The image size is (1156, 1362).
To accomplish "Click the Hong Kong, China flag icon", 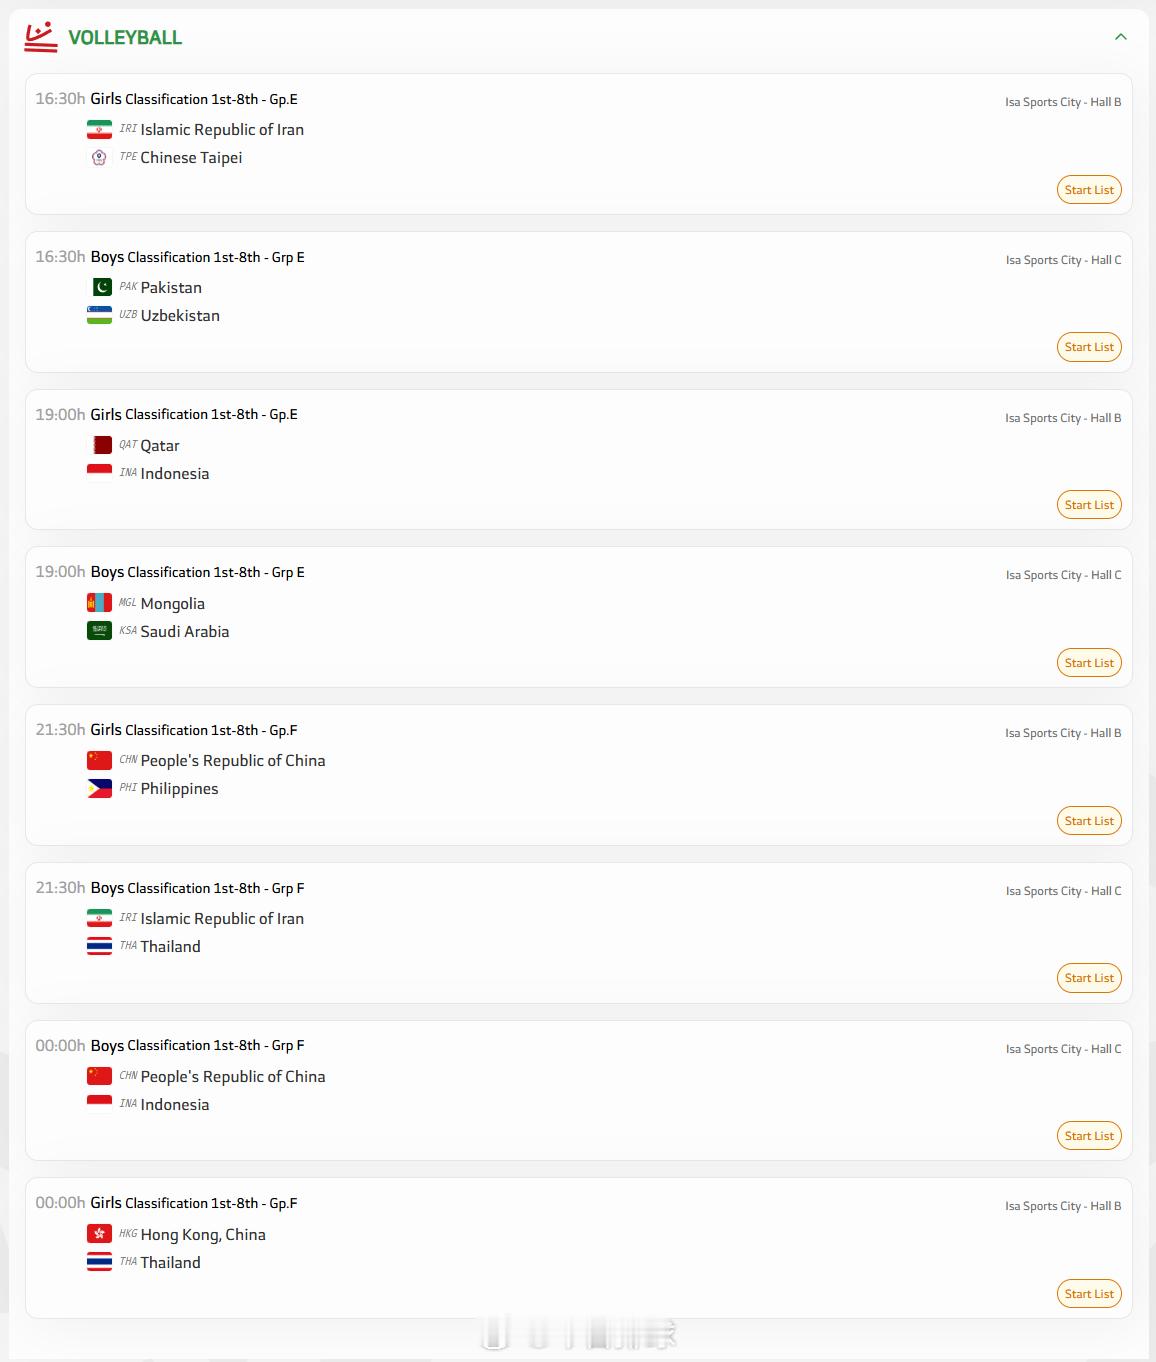I will click(x=99, y=1235).
